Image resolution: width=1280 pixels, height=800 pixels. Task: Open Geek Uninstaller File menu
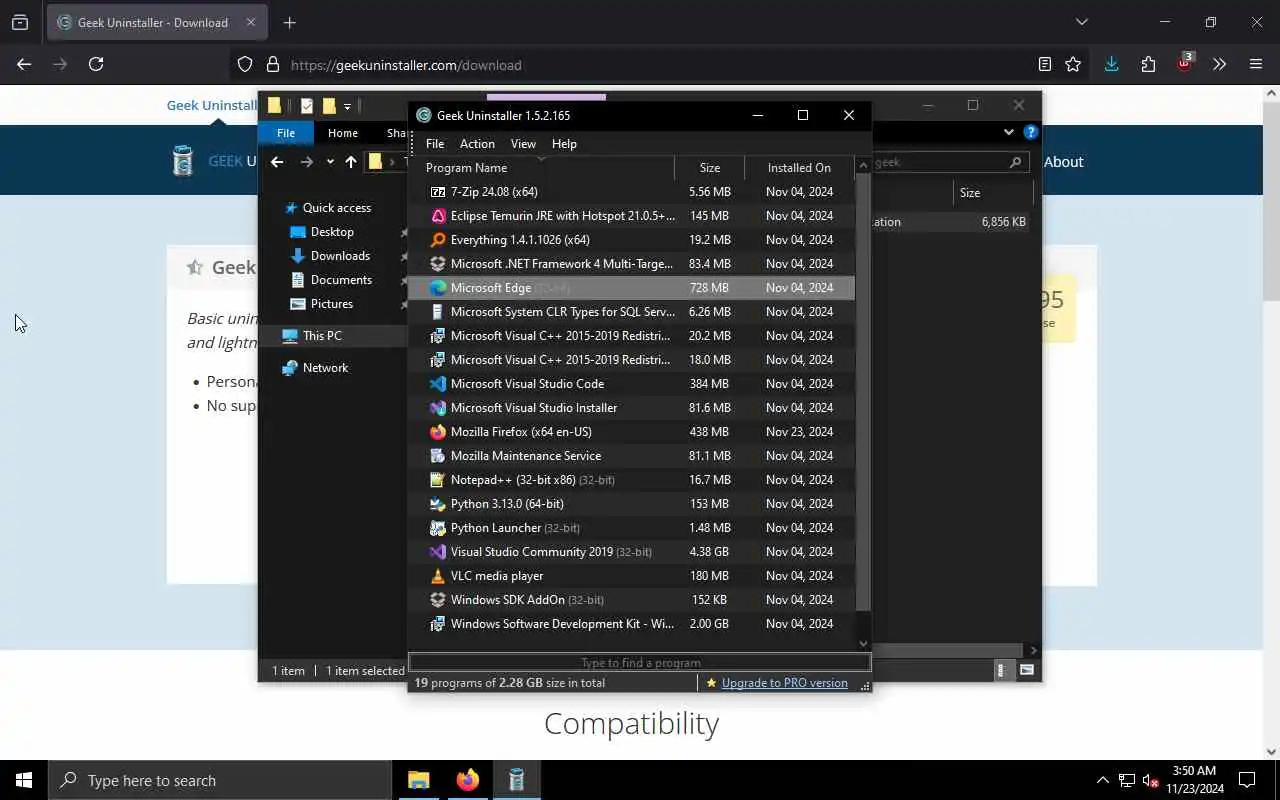pos(435,143)
